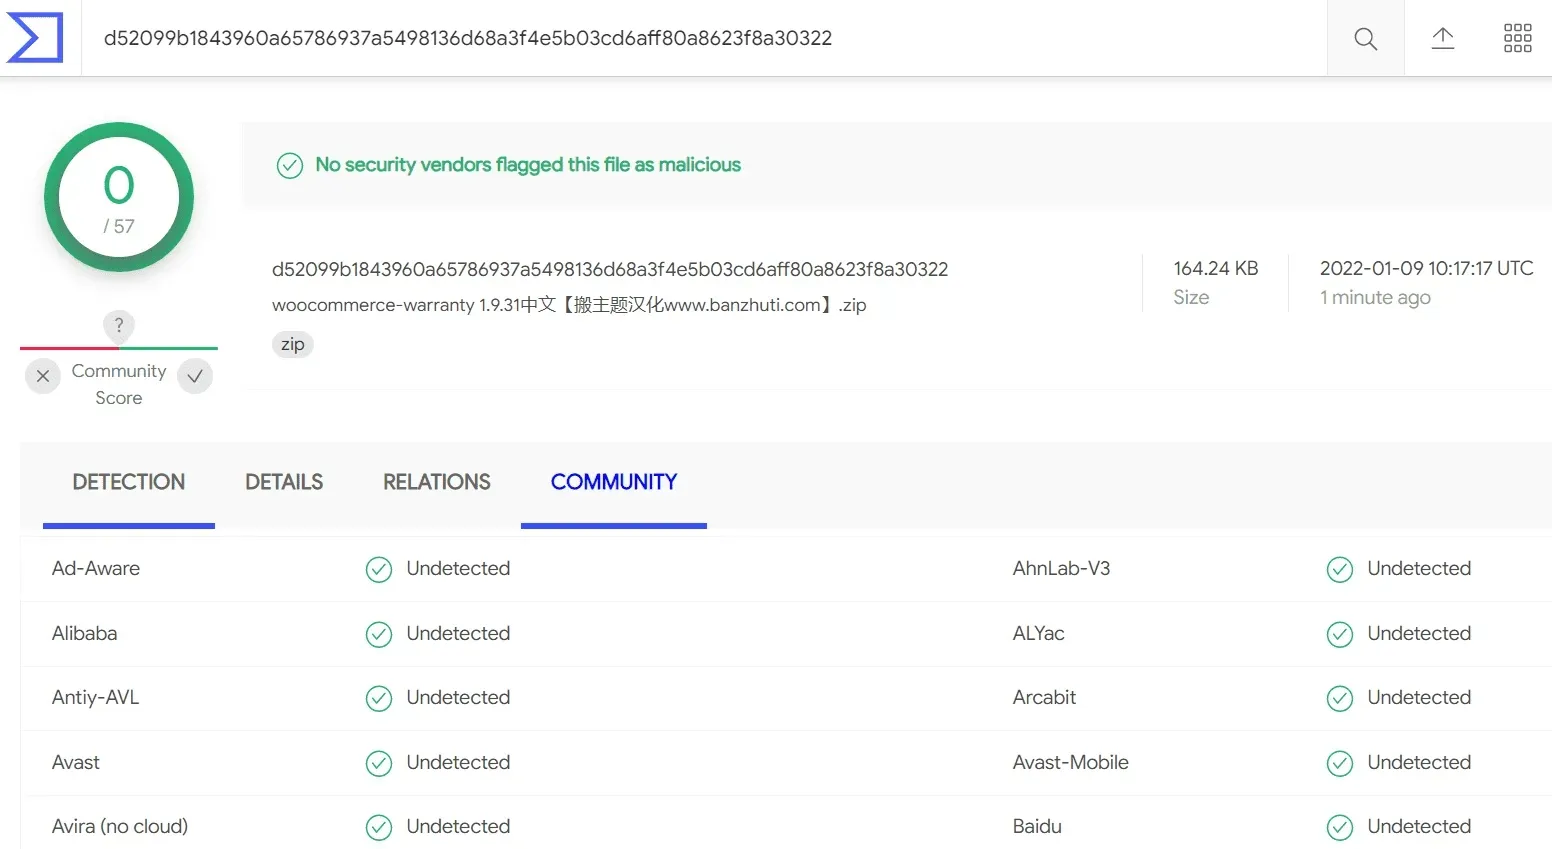Click the Alibaba vendor name
Viewport: 1552px width, 849px height.
85,633
